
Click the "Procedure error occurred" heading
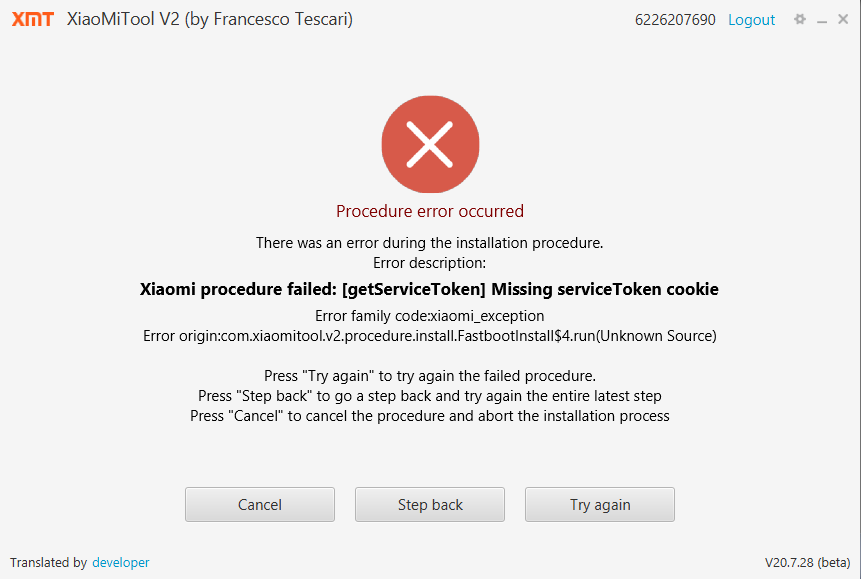pyautogui.click(x=430, y=211)
